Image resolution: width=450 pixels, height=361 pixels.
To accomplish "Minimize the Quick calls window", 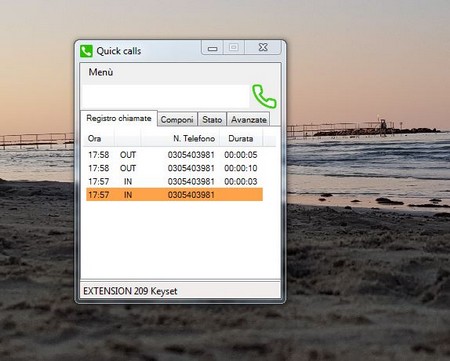I will click(212, 48).
